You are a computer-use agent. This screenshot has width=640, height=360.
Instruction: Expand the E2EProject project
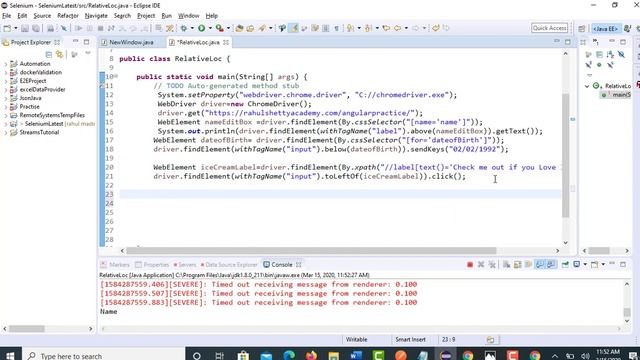6,81
